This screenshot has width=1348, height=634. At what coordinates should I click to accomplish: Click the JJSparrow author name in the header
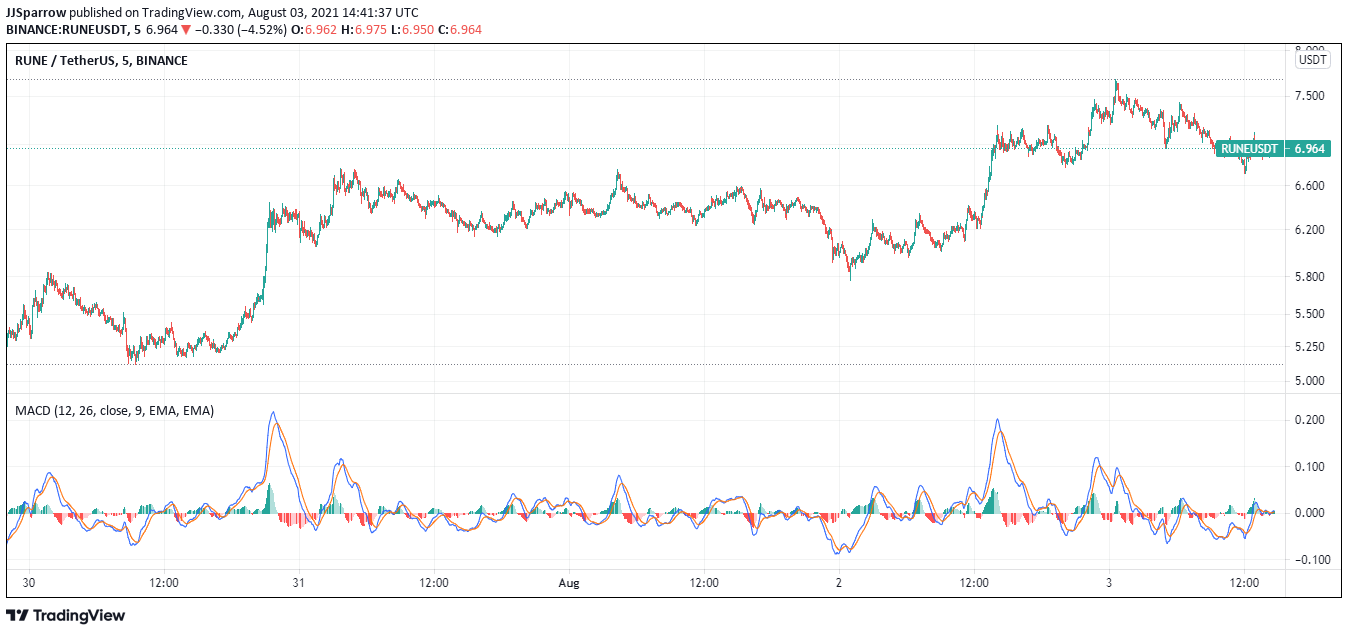pyautogui.click(x=36, y=12)
